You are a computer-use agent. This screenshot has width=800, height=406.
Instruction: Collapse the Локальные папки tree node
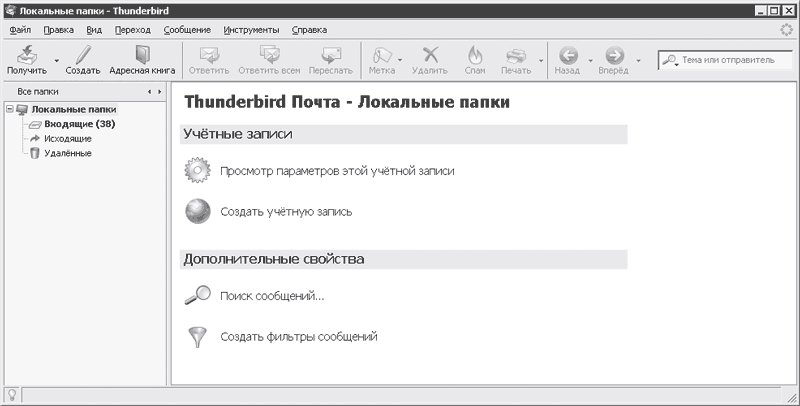point(10,109)
